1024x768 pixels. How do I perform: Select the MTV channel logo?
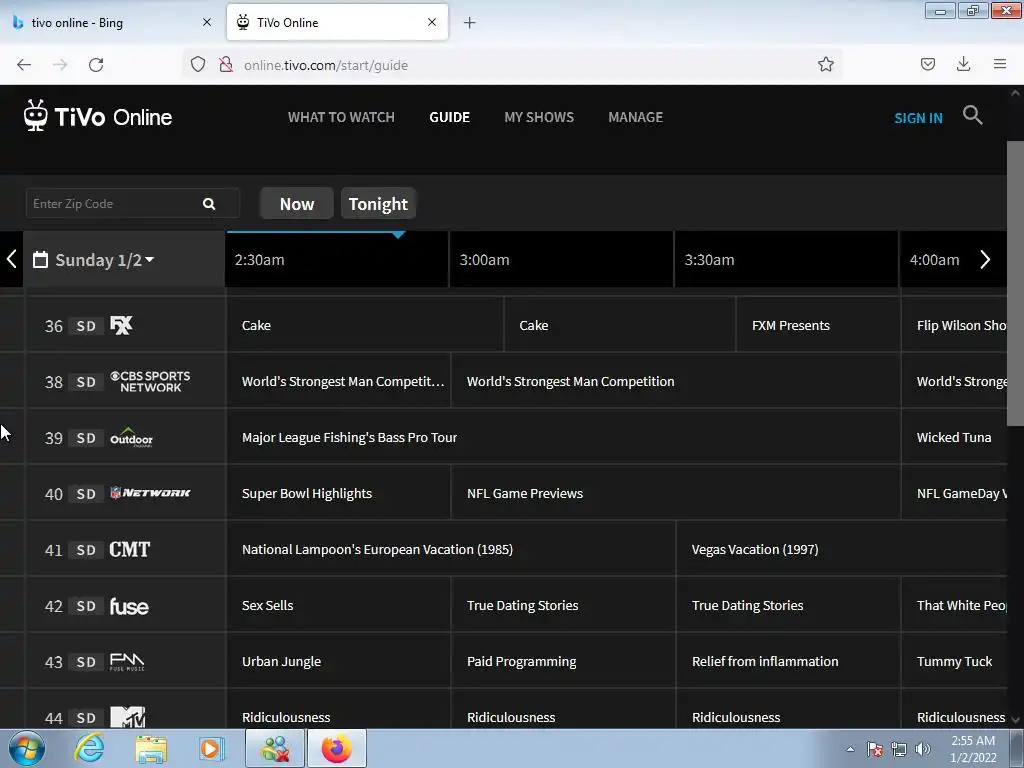pos(127,717)
